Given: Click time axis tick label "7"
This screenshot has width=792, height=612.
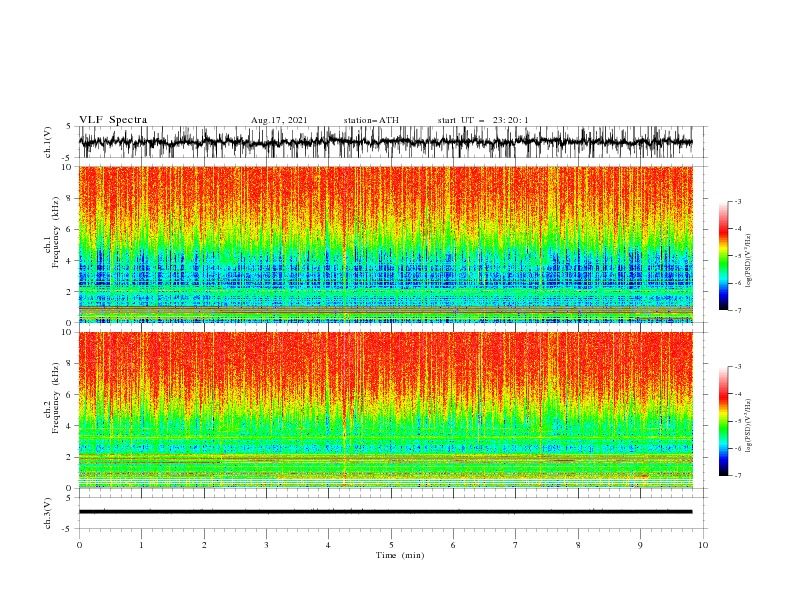Looking at the screenshot, I should pos(516,545).
